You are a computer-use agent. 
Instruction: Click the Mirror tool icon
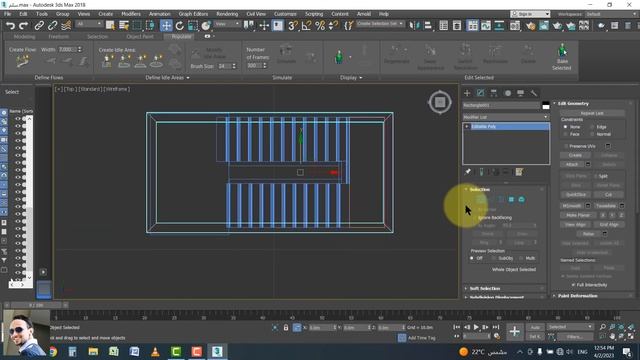(414, 26)
